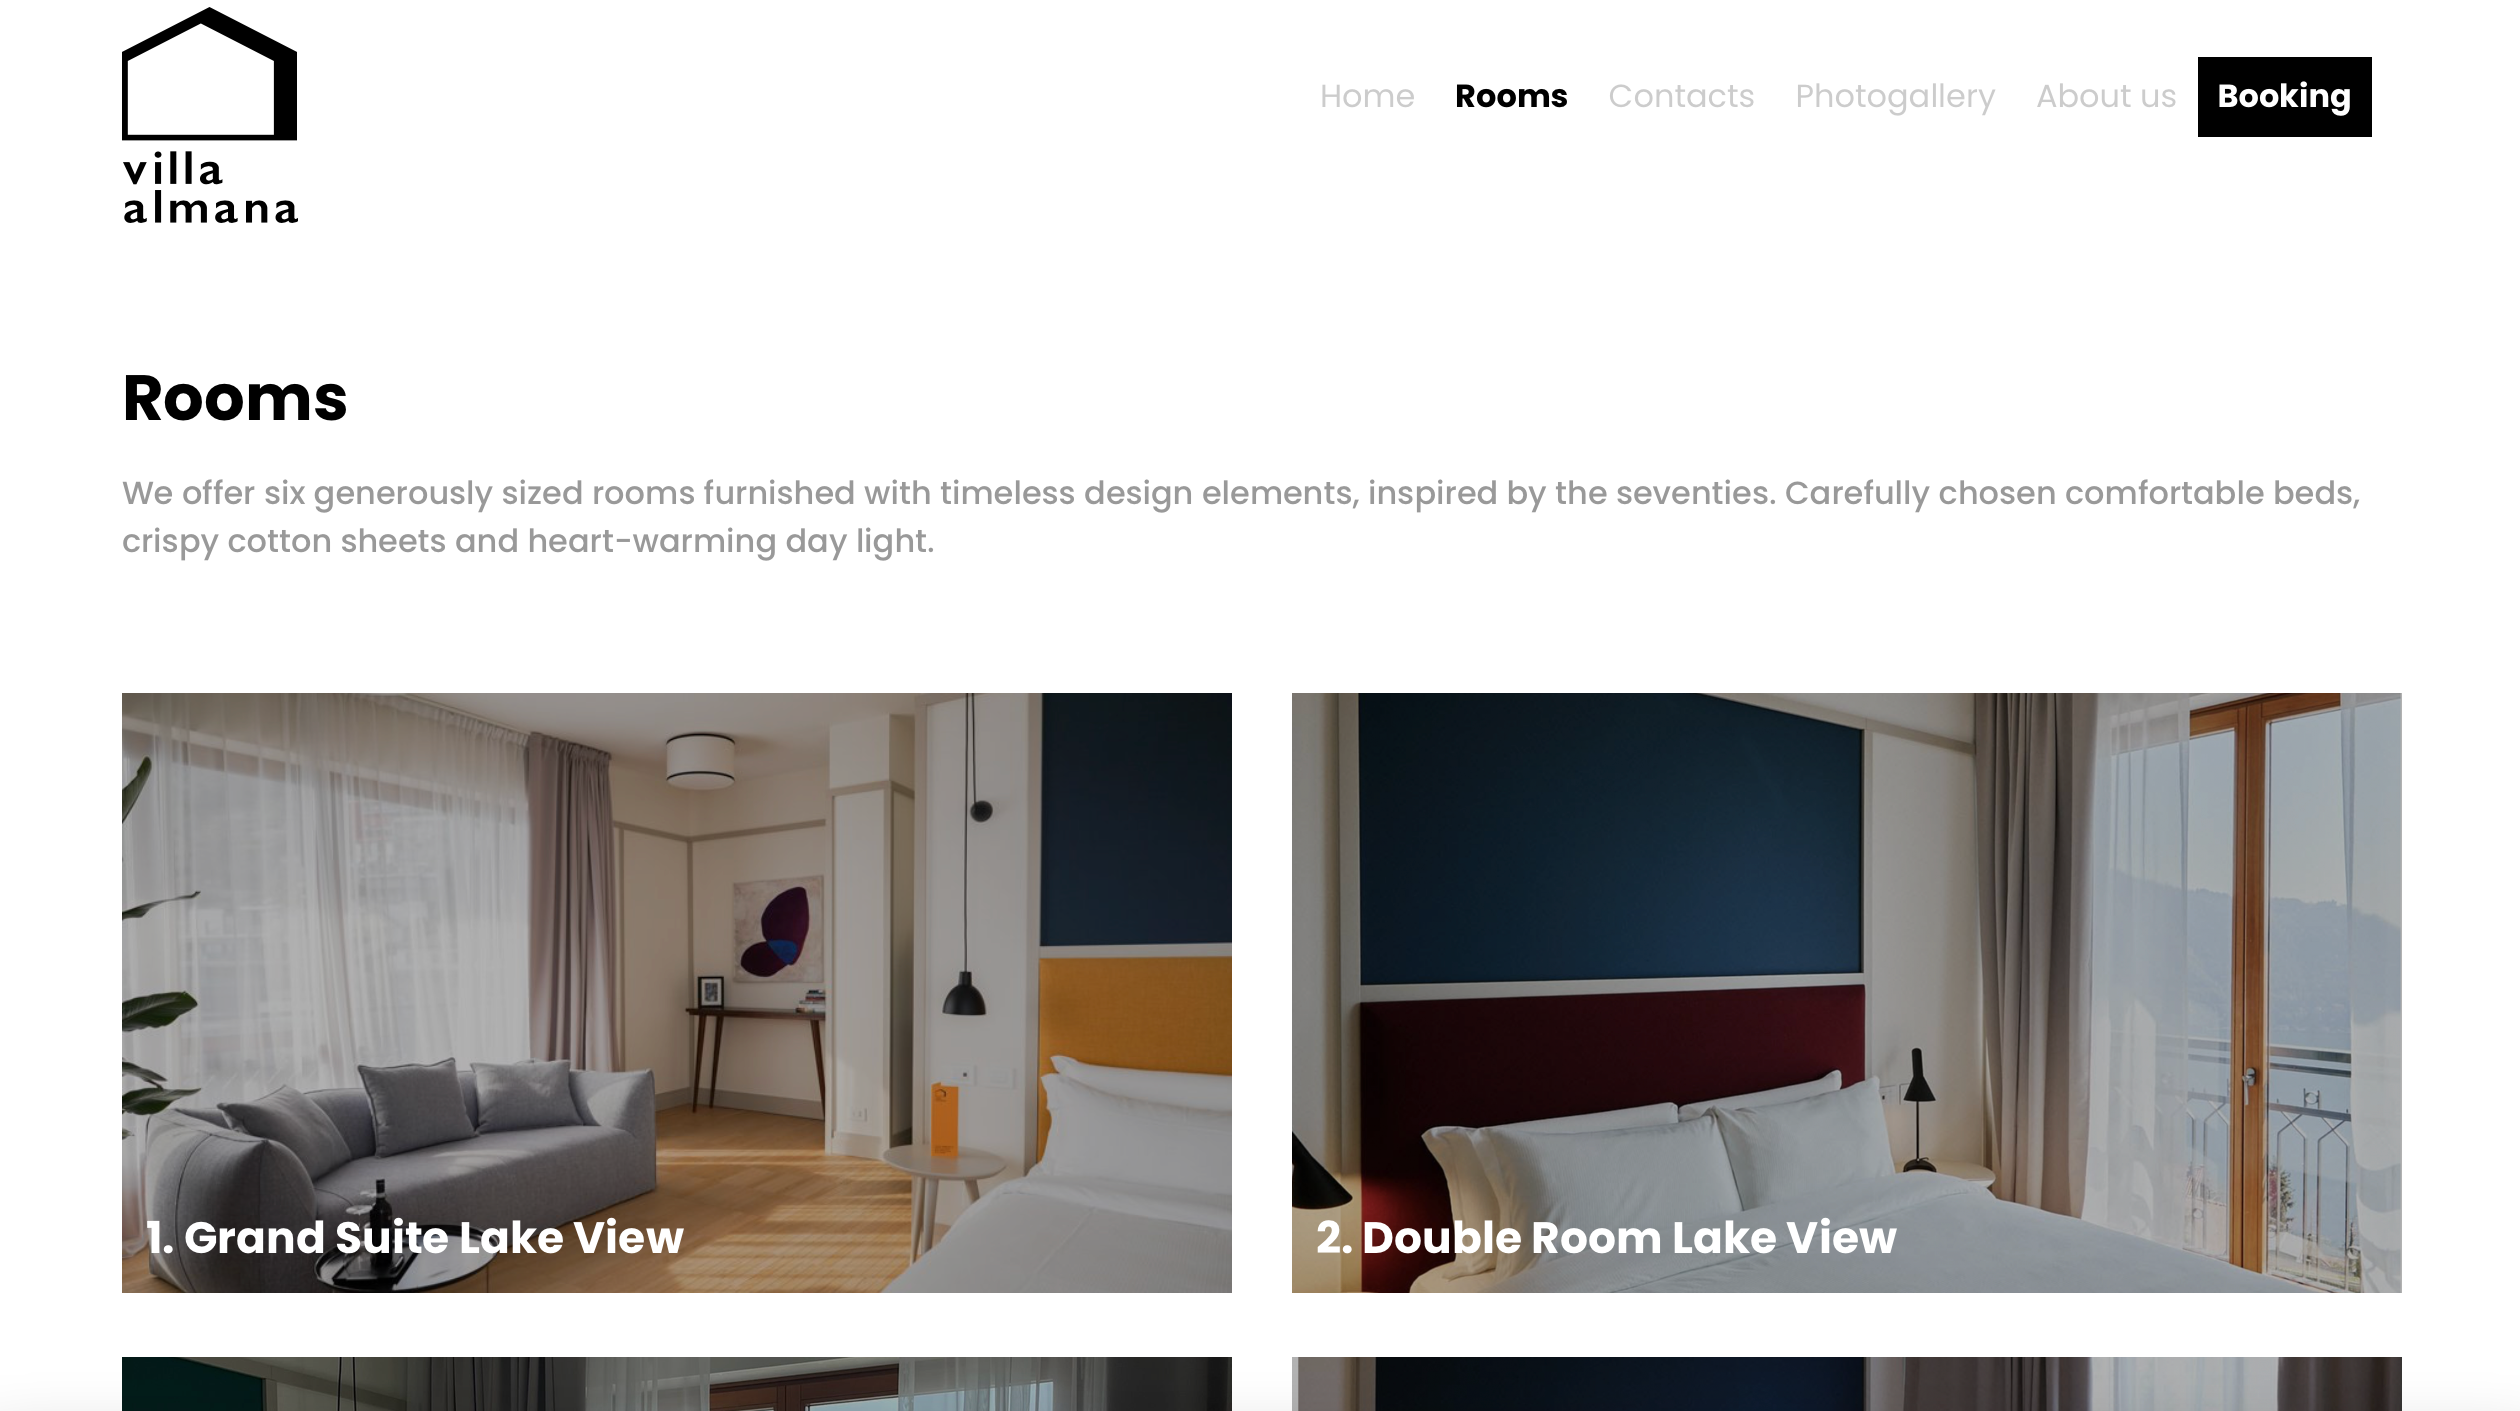The height and width of the screenshot is (1411, 2520).
Task: Open the Double Room Lake View photo card
Action: 1846,992
